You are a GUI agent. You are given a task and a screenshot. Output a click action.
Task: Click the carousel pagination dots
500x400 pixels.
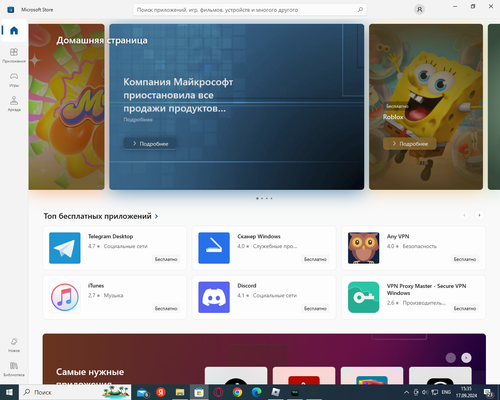click(264, 198)
